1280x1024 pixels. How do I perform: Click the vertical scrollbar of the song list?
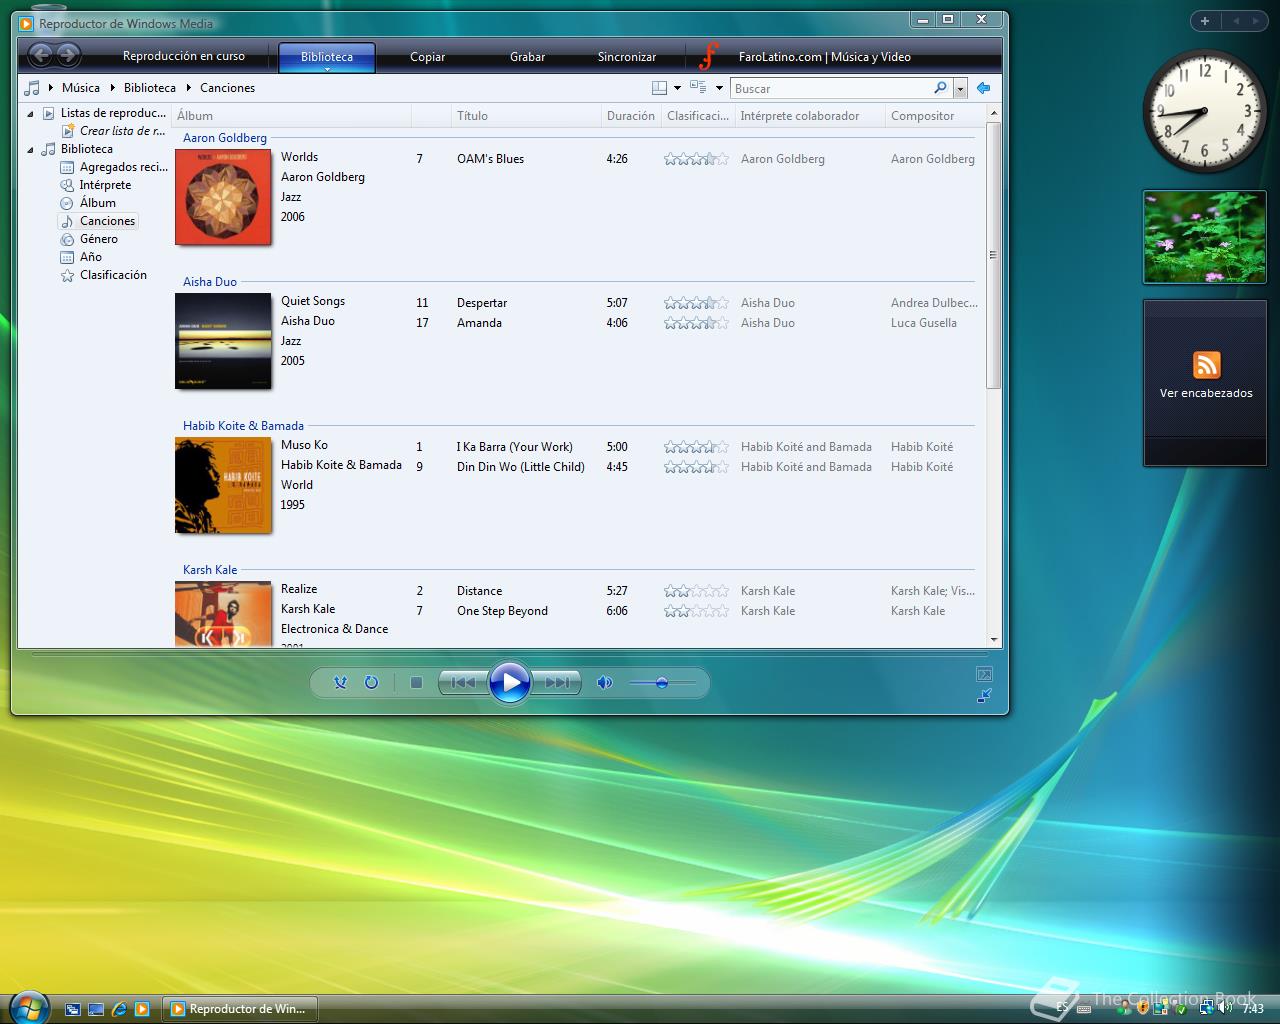[993, 255]
